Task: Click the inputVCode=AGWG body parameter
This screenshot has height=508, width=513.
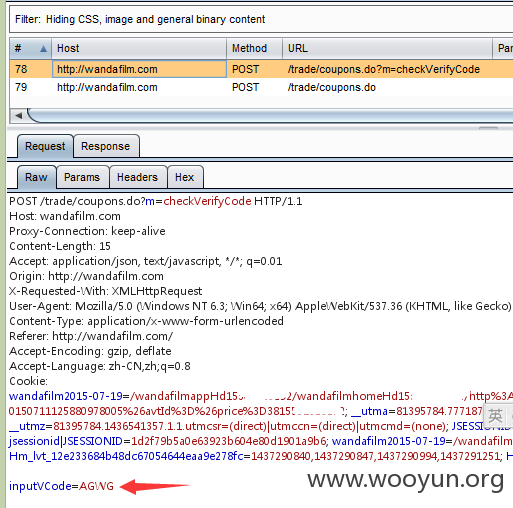Action: 61,486
